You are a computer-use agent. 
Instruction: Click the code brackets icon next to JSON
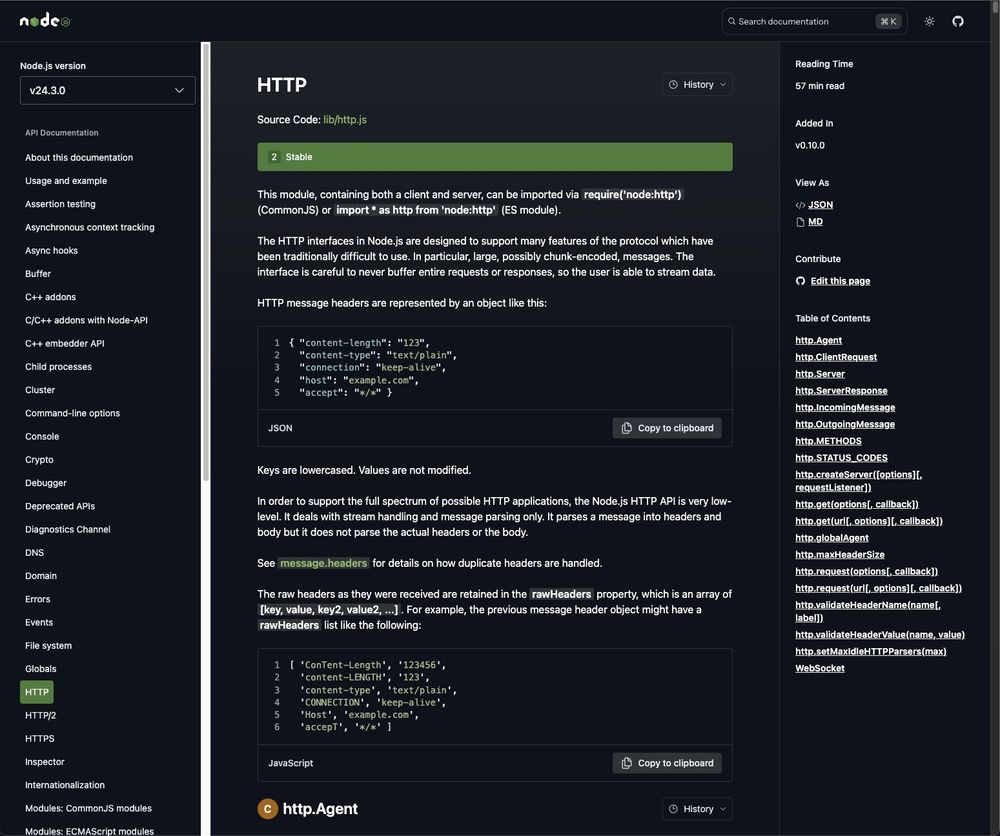[800, 205]
